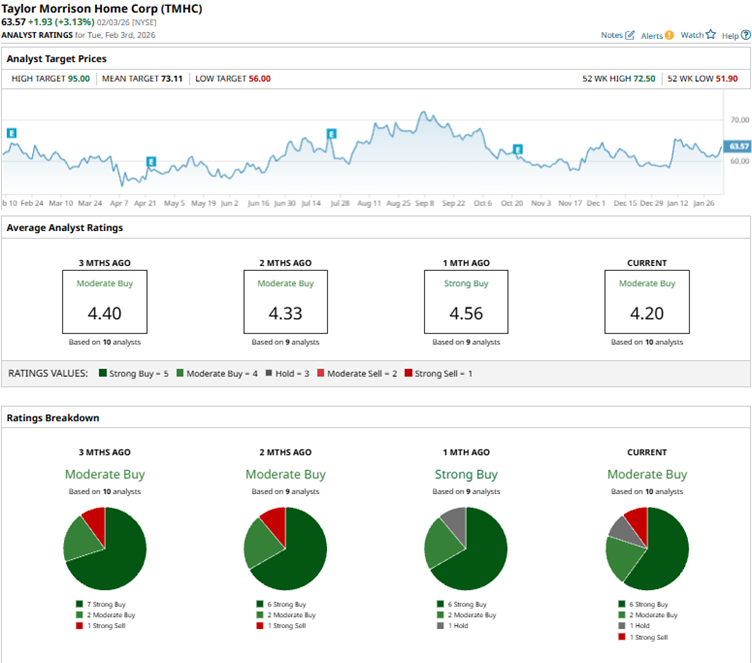Click the Strong Sell = 1 red swatch

(x=407, y=373)
